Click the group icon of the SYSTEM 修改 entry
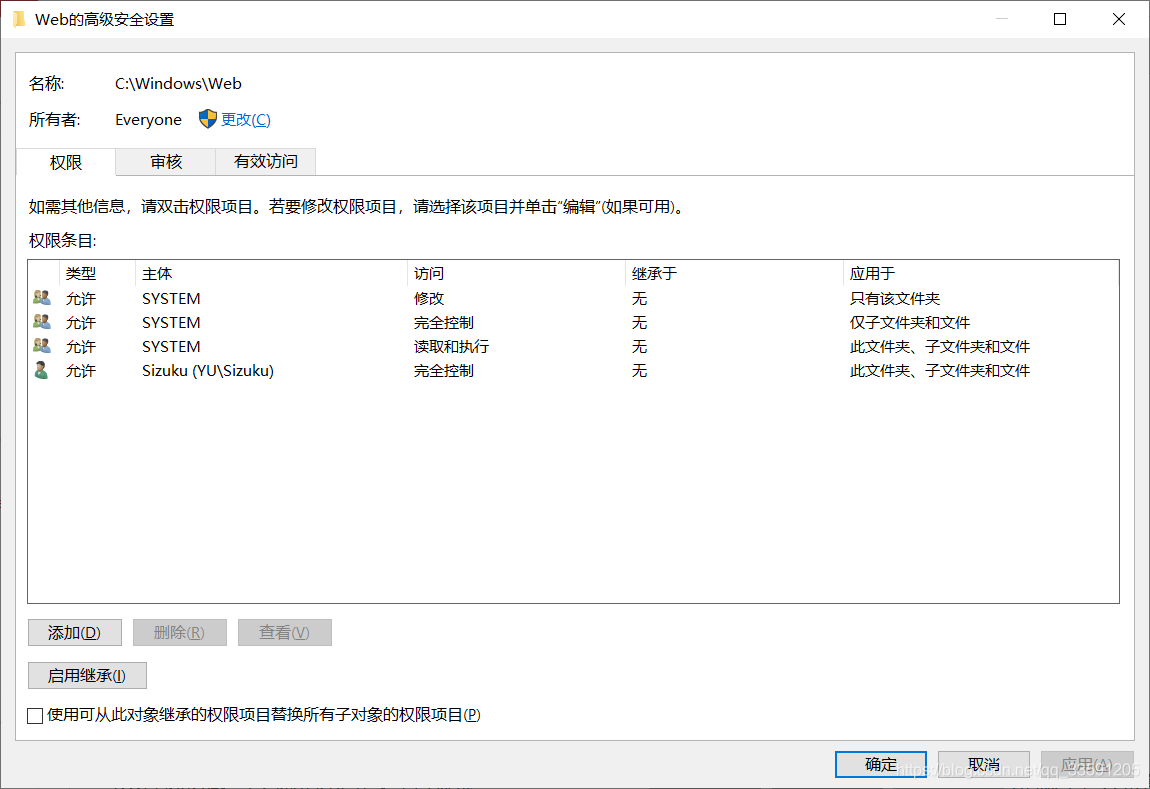This screenshot has width=1150, height=789. (42, 298)
